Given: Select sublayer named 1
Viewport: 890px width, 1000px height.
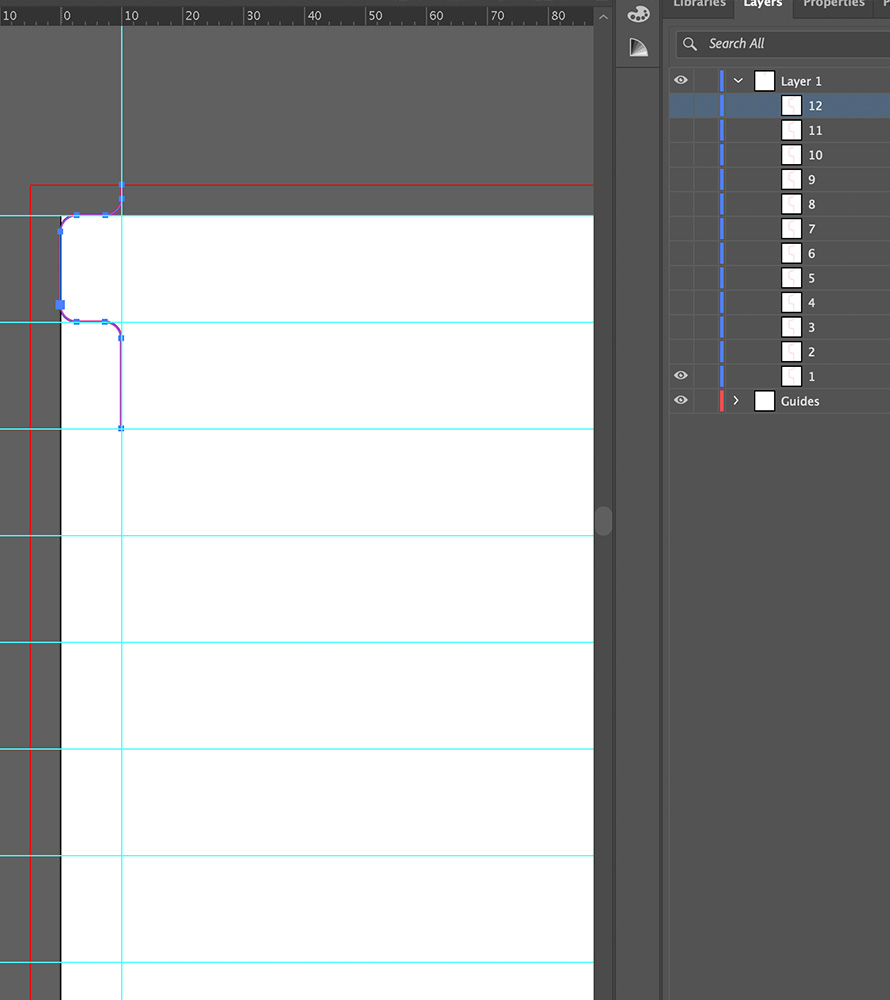Looking at the screenshot, I should (812, 377).
